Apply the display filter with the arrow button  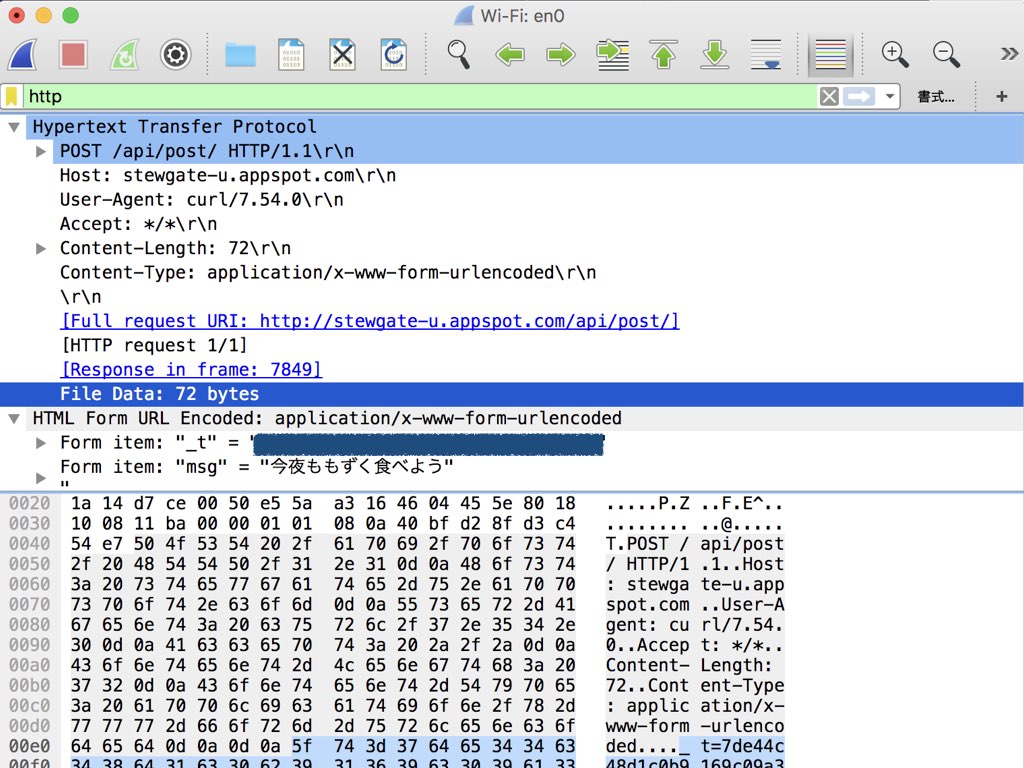859,97
